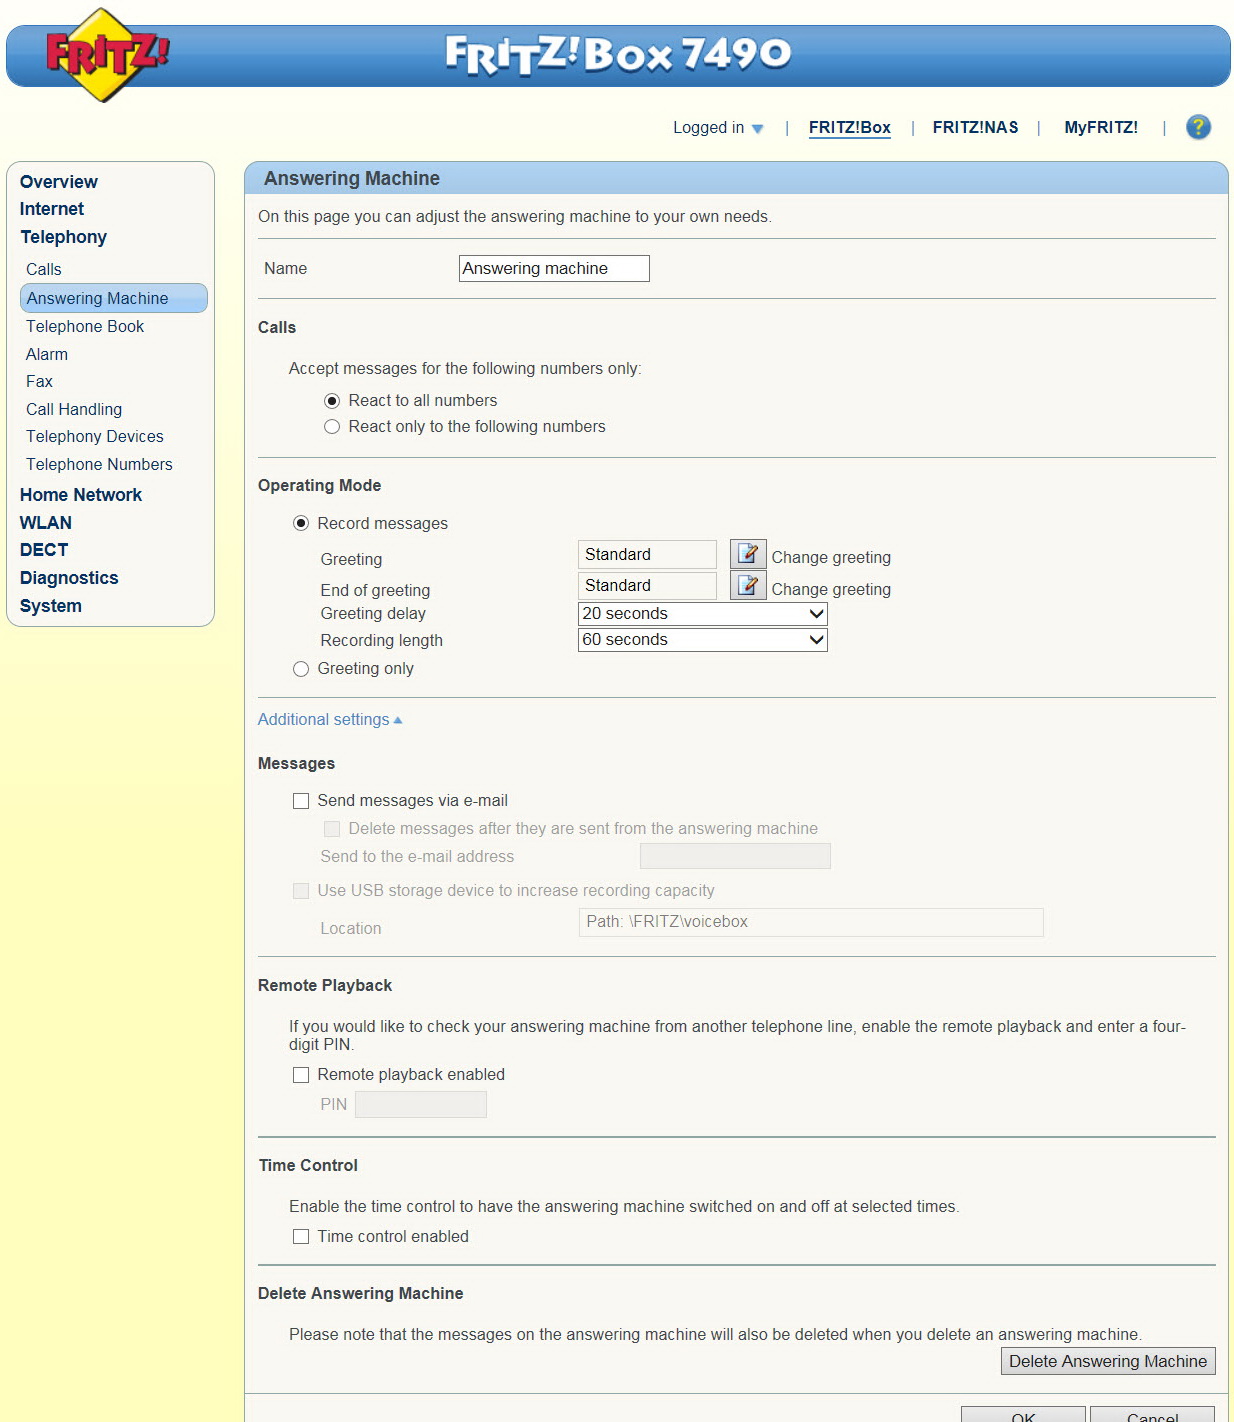Click the edit icon for End of greeting
Screen dimensions: 1234x1422
click(748, 585)
